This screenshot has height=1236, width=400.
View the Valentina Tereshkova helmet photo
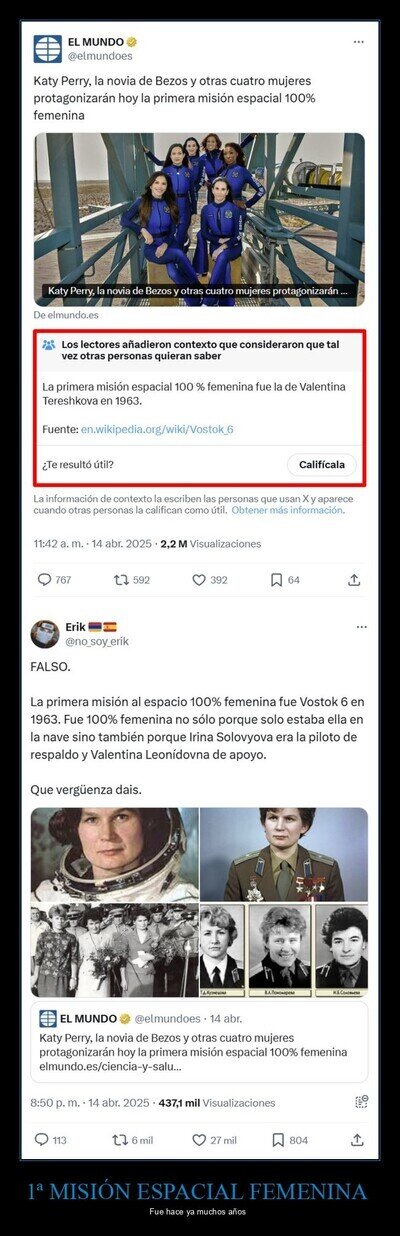(x=114, y=855)
